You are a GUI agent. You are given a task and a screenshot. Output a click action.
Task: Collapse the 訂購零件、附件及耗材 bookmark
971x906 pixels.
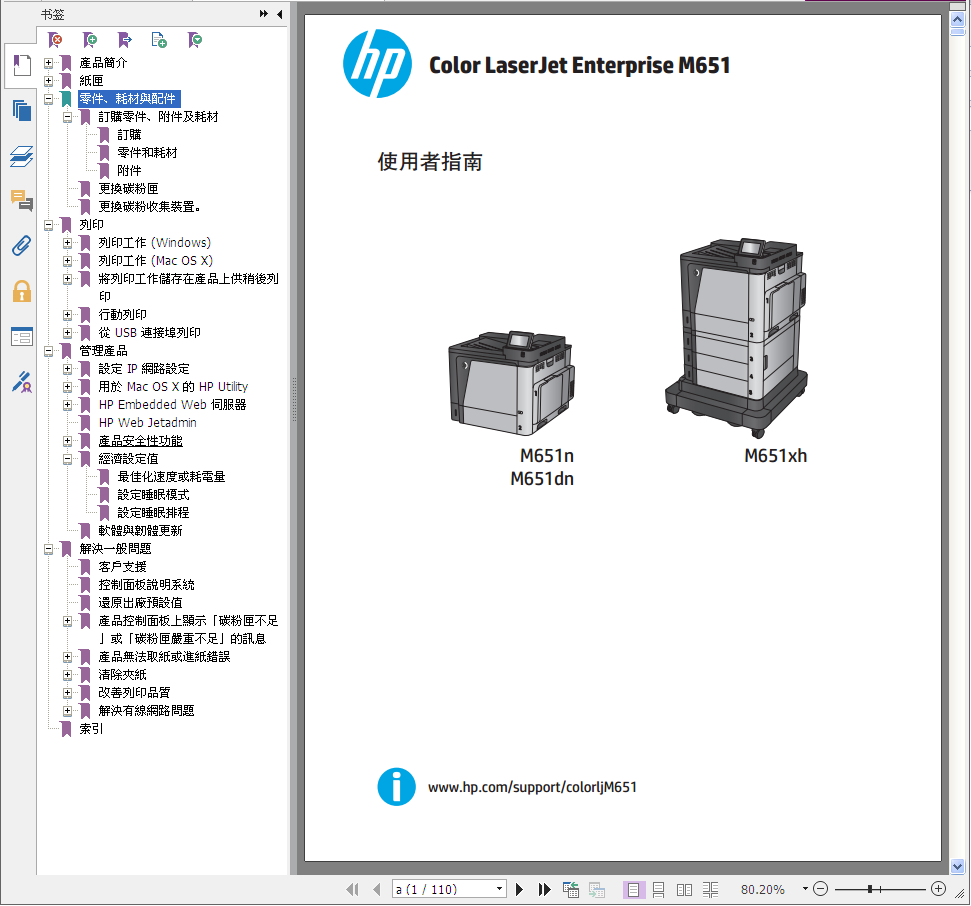pyautogui.click(x=67, y=117)
